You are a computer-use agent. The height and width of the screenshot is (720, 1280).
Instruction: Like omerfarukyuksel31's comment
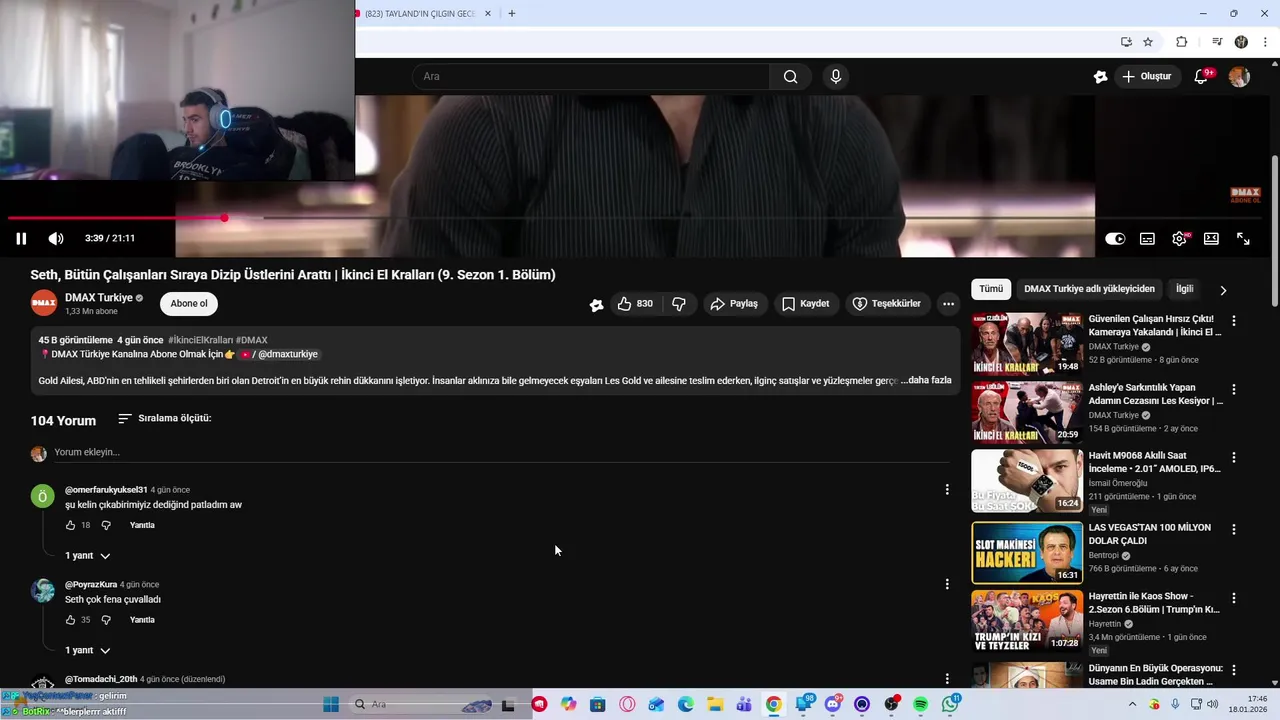click(x=70, y=525)
